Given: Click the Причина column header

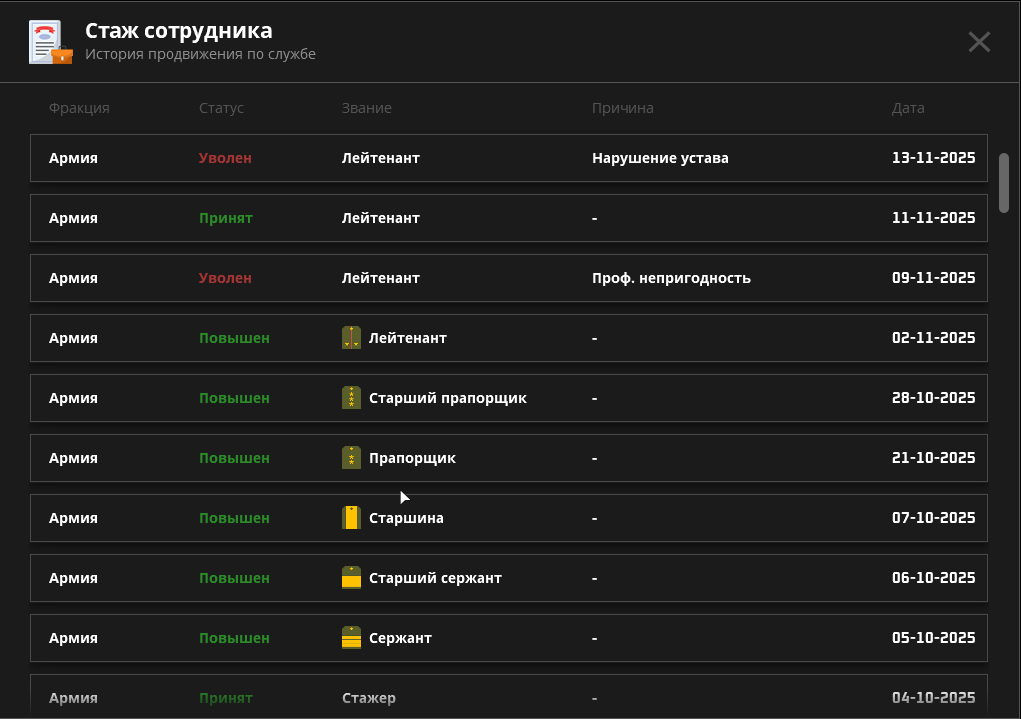Looking at the screenshot, I should [622, 108].
